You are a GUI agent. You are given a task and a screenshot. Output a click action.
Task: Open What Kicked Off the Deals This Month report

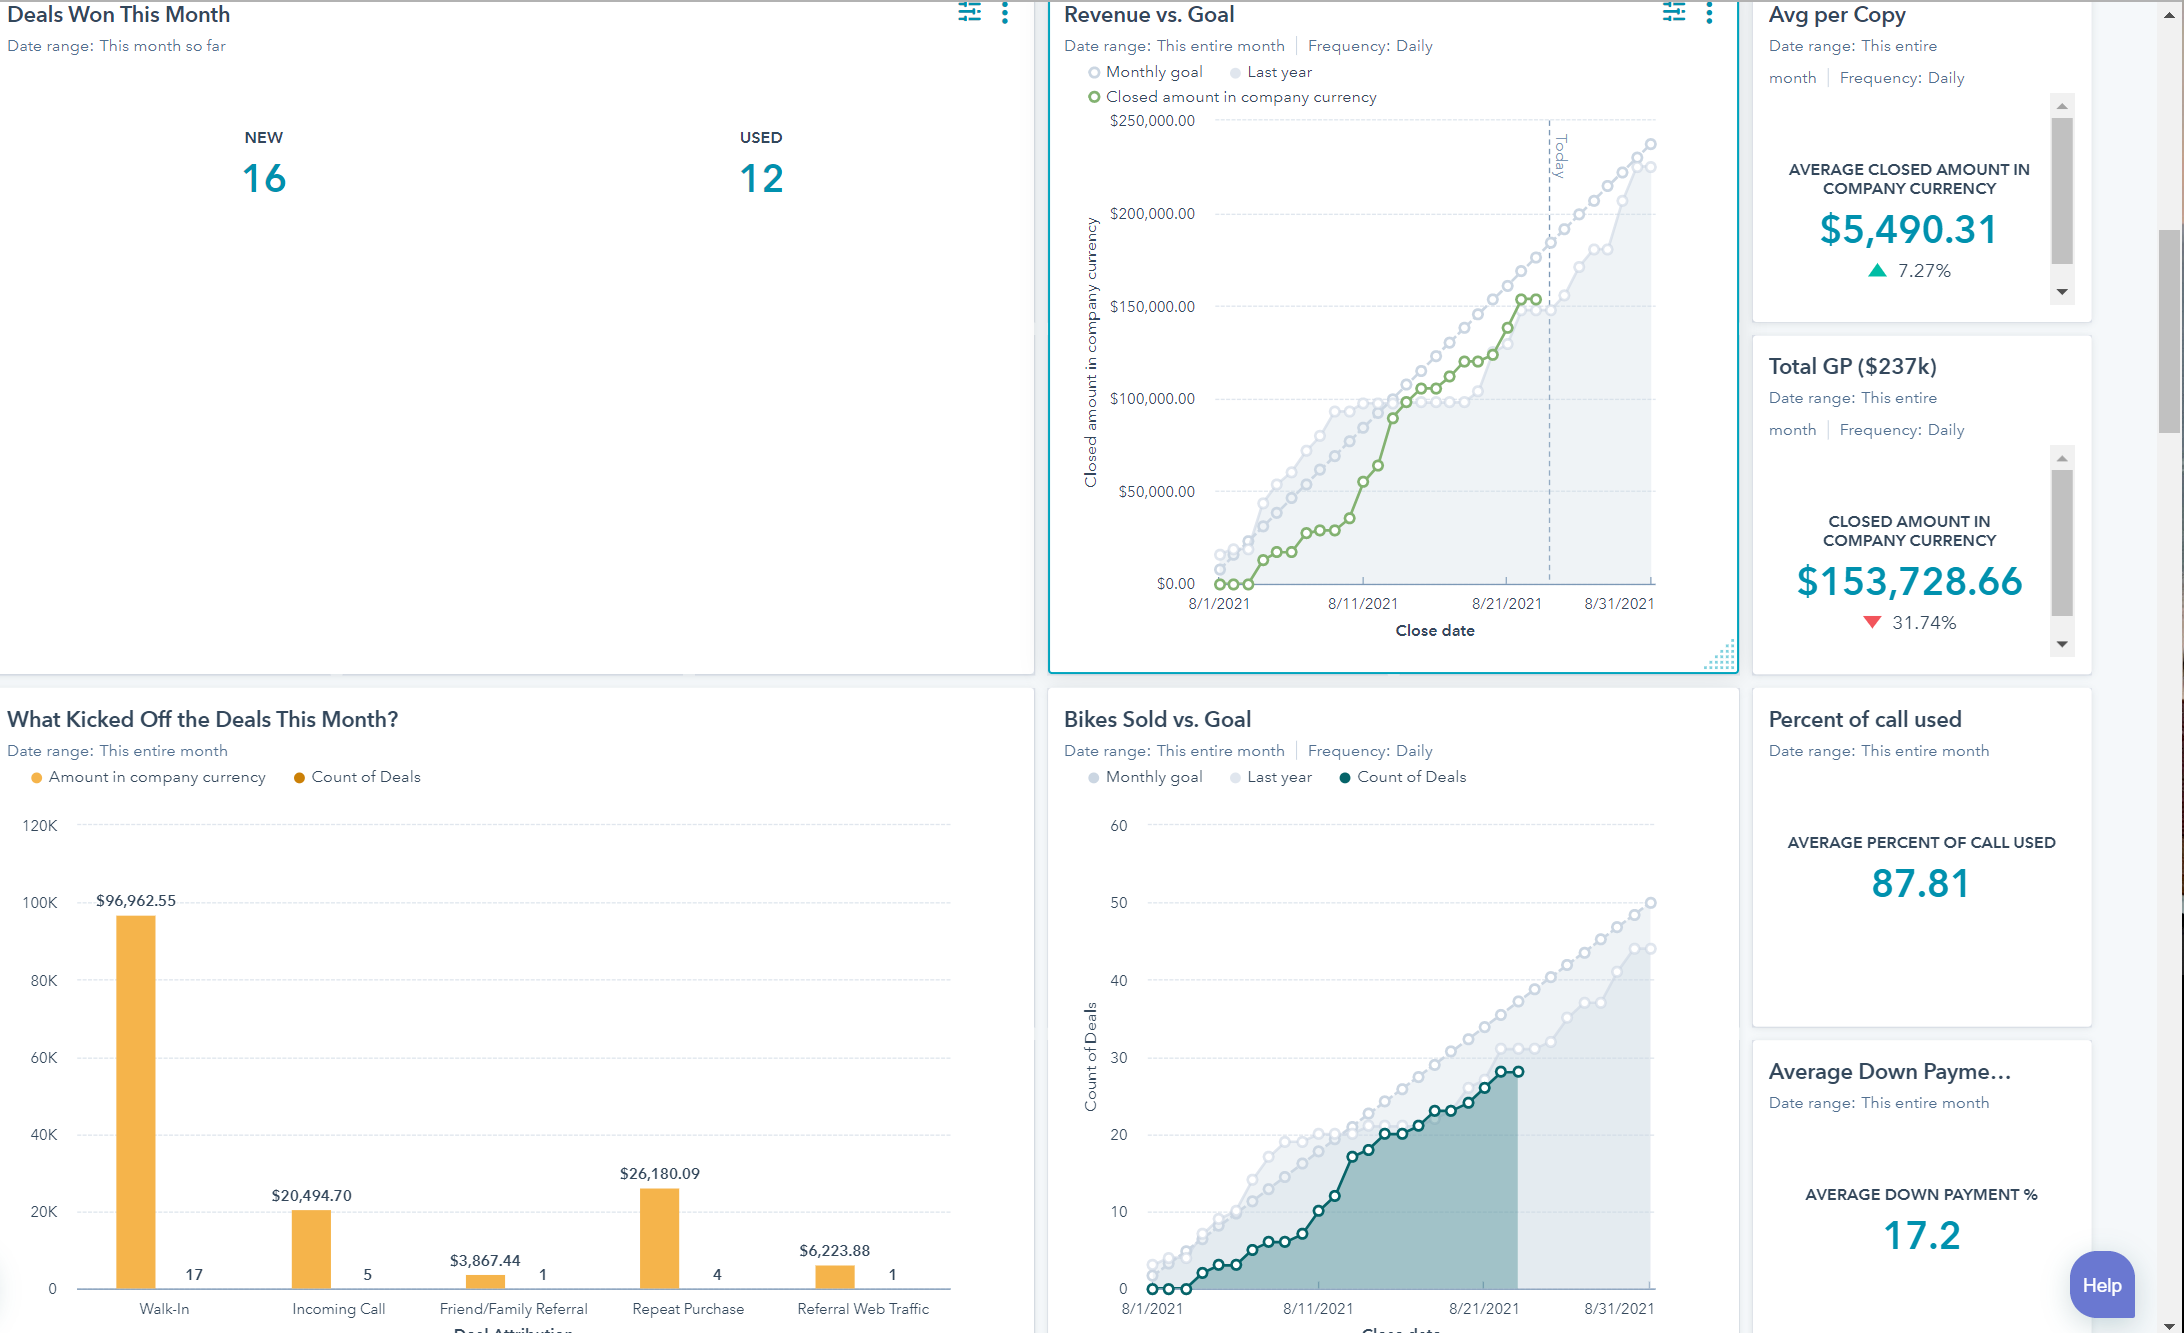point(203,720)
